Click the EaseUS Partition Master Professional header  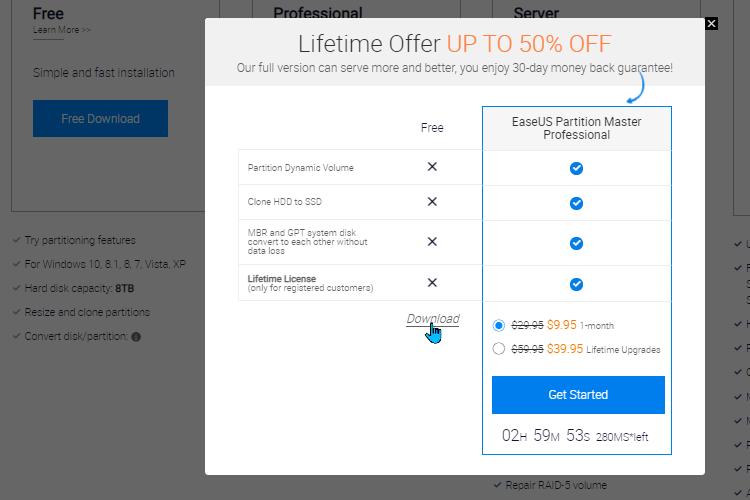pos(577,128)
